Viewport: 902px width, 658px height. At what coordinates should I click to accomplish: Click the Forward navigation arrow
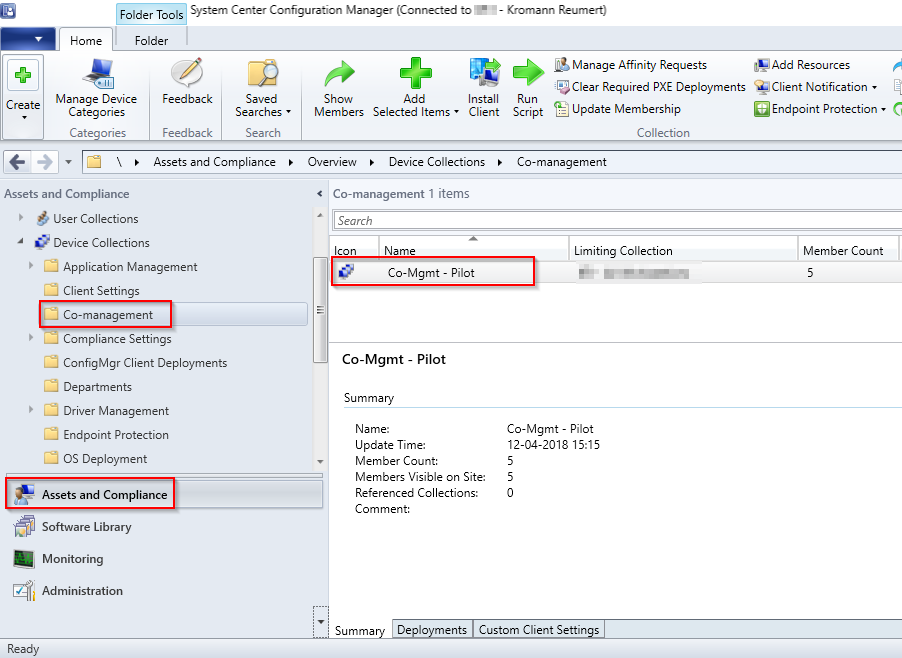[x=44, y=162]
